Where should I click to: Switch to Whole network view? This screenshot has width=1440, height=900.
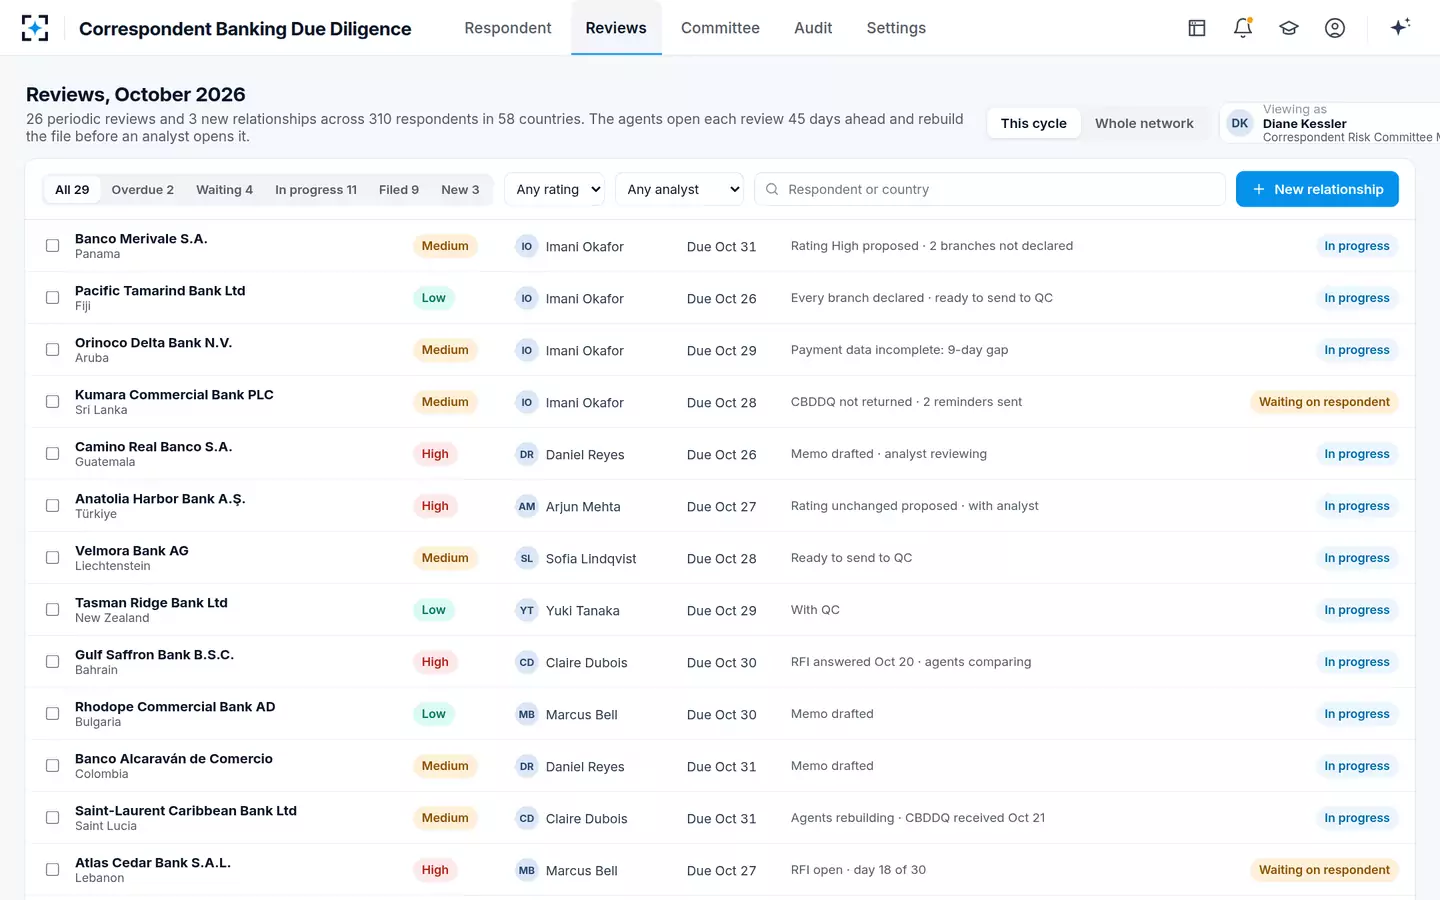click(1144, 123)
